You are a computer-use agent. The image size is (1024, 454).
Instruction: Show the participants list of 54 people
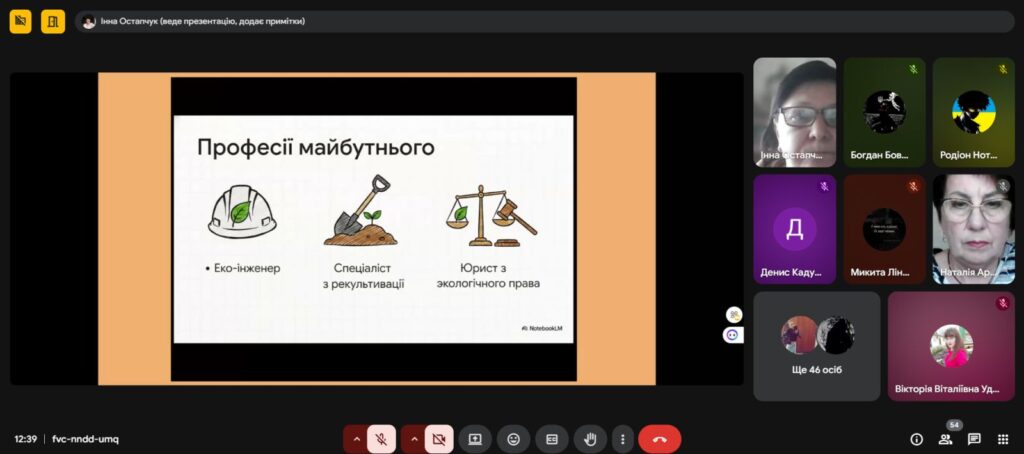tap(945, 439)
